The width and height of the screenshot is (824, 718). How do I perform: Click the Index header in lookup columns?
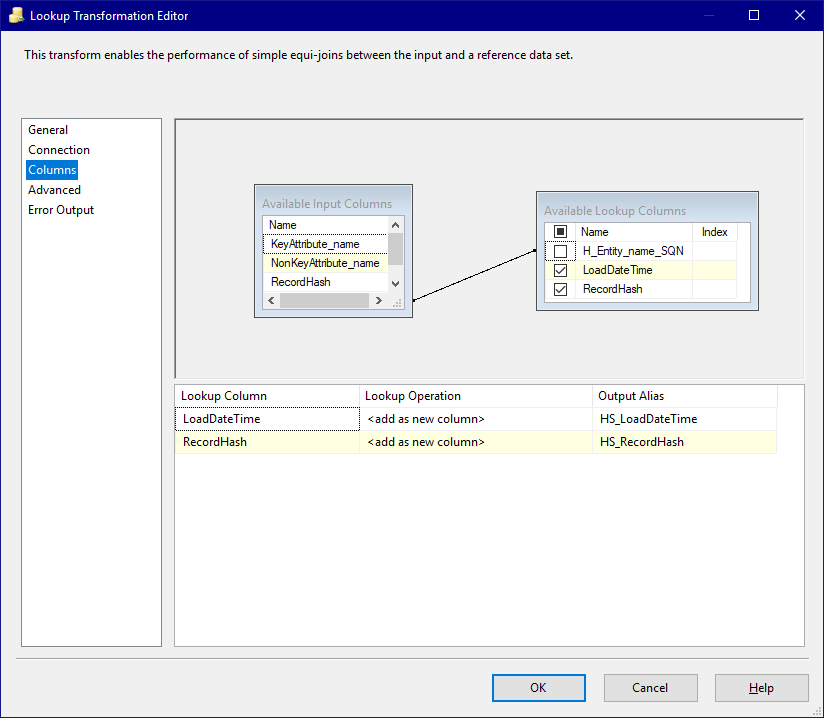pos(715,232)
